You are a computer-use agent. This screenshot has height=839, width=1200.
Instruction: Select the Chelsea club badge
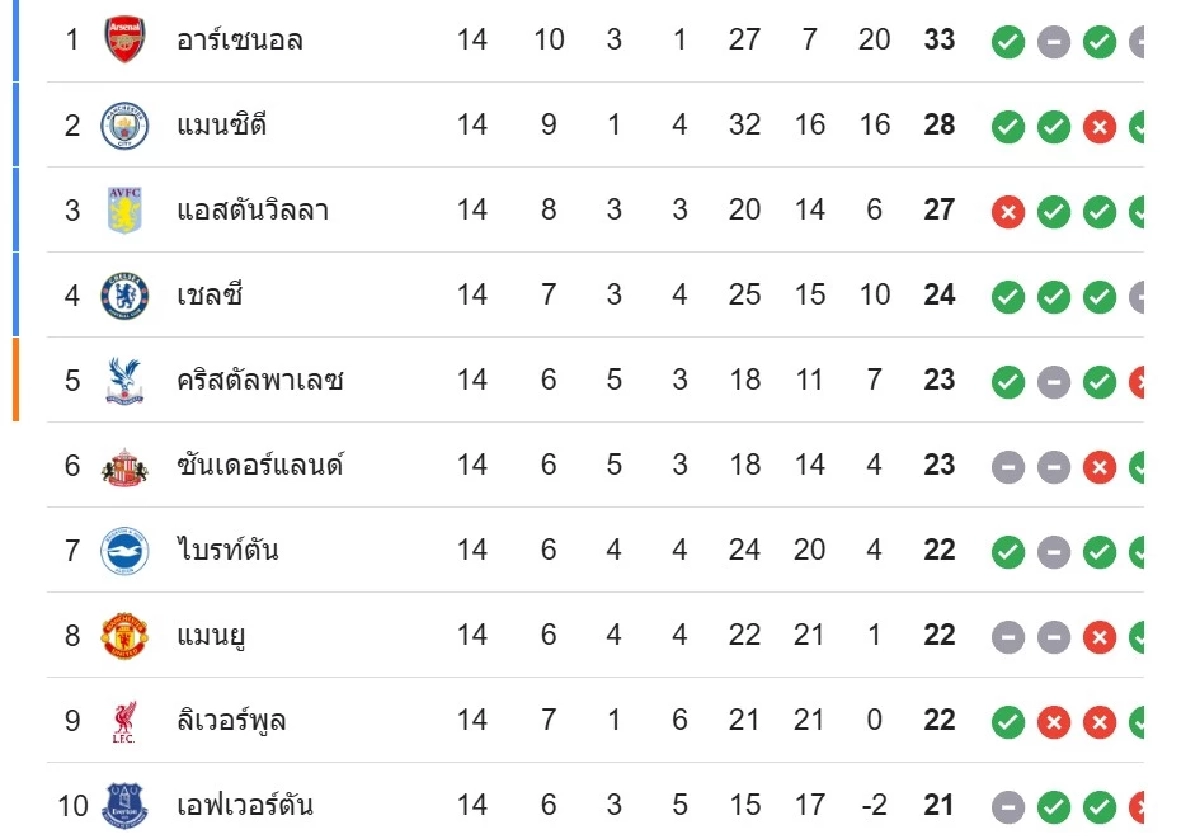pyautogui.click(x=125, y=296)
